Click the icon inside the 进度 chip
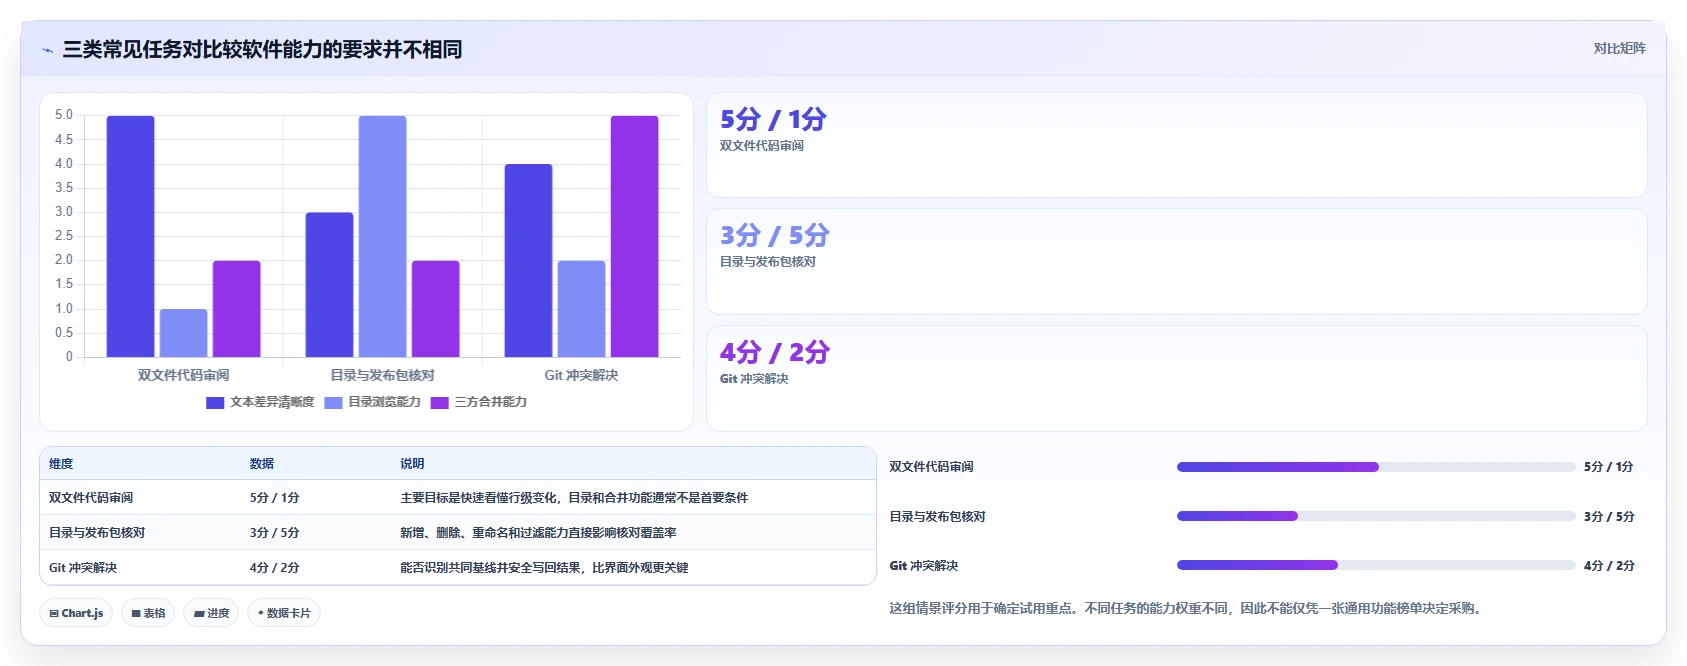Viewport: 1687px width, 666px height. coord(199,613)
